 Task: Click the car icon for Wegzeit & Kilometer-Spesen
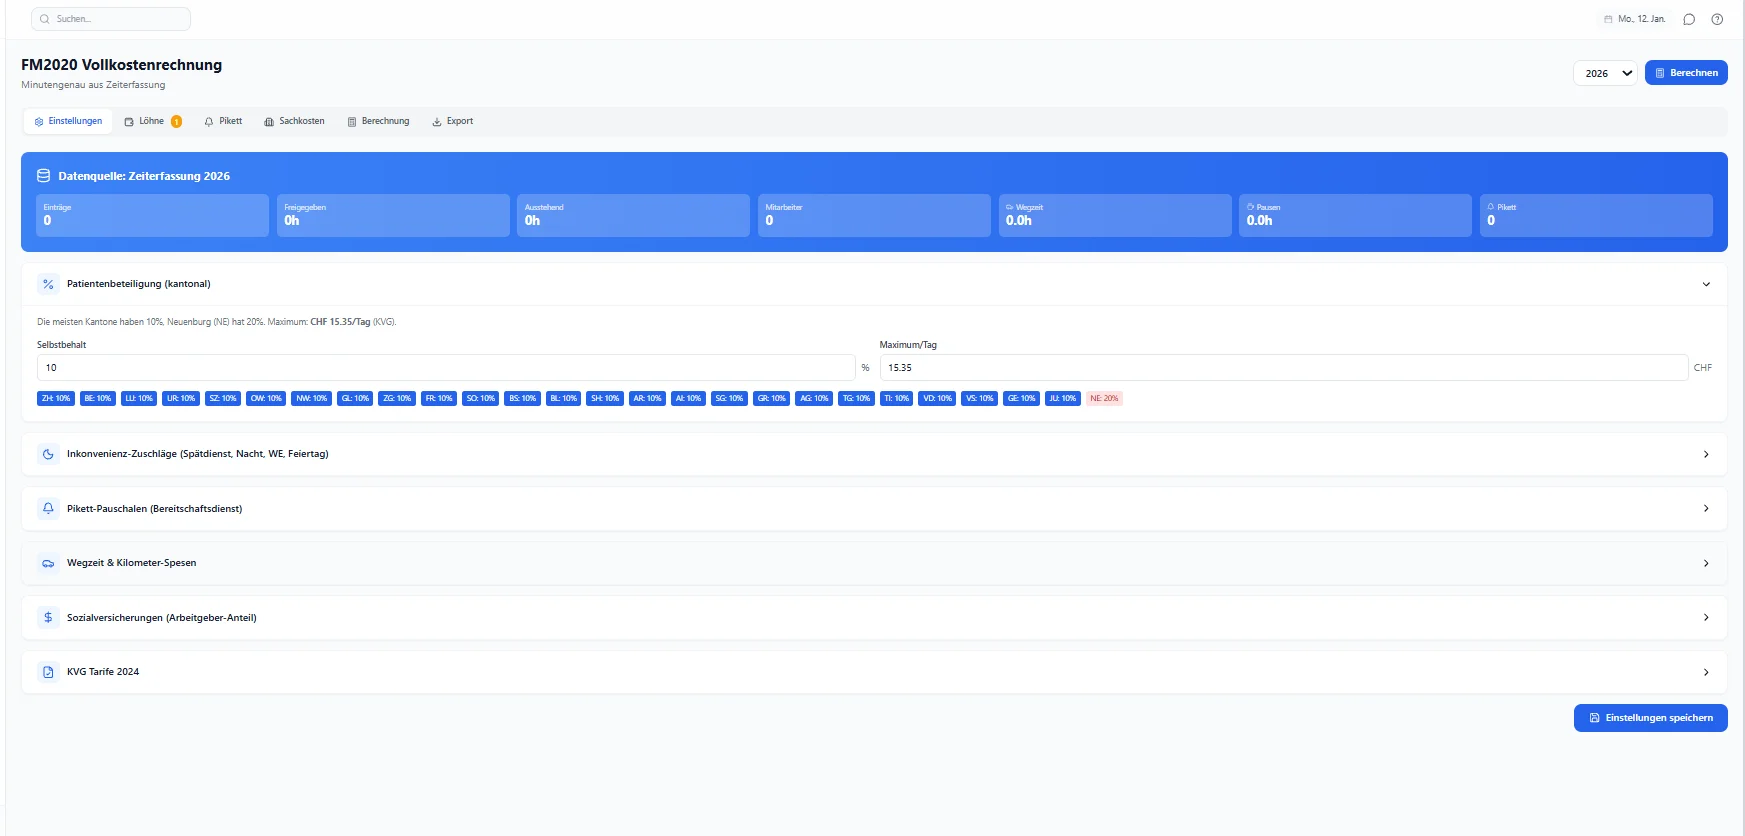(x=48, y=563)
